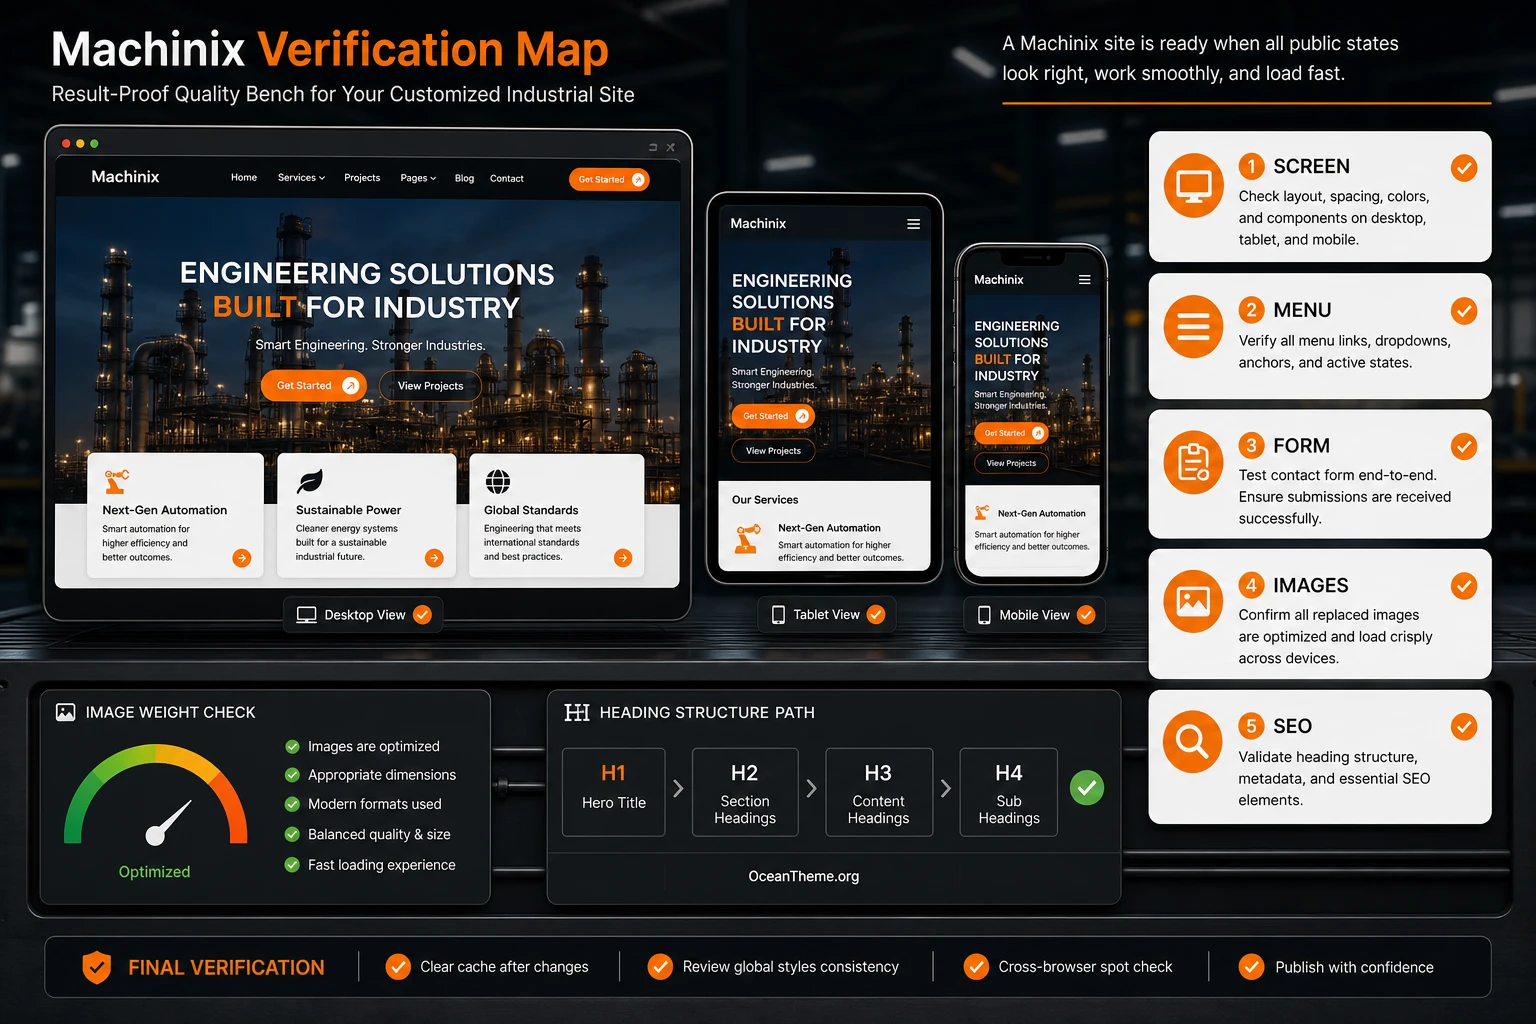Click the robot arm icon on desktop Next-Gen Automation card
1536x1024 pixels.
116,481
